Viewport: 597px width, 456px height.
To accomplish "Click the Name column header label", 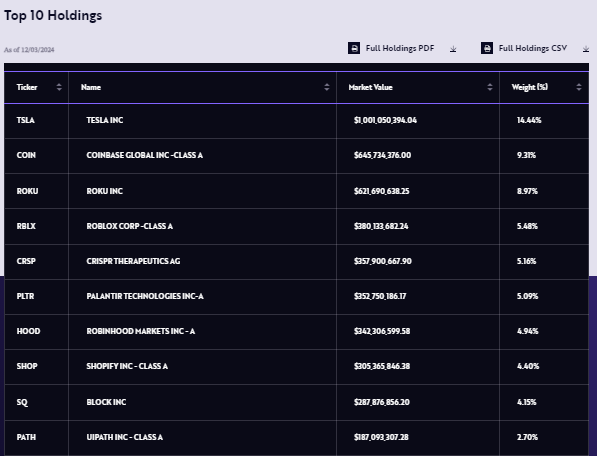I will pos(91,87).
